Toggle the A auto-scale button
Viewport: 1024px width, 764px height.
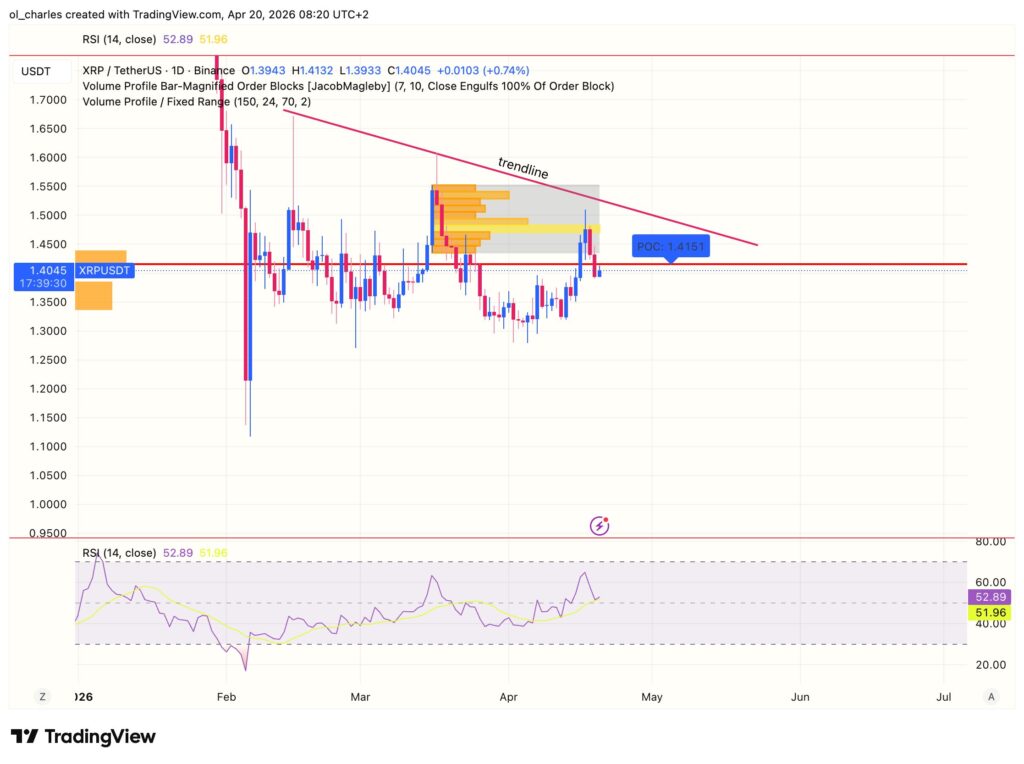click(x=990, y=696)
